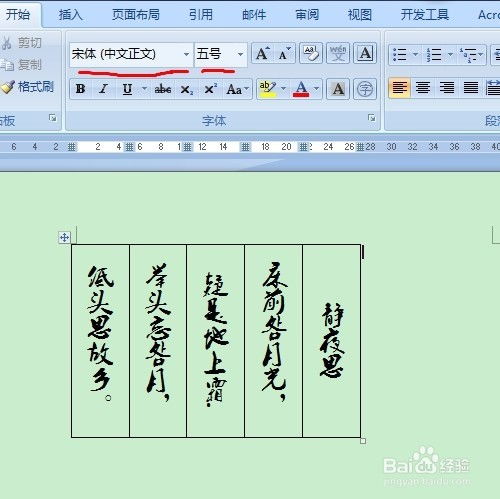Viewport: 500px width, 499px height.
Task: Open the font color dropdown arrow
Action: 316,89
